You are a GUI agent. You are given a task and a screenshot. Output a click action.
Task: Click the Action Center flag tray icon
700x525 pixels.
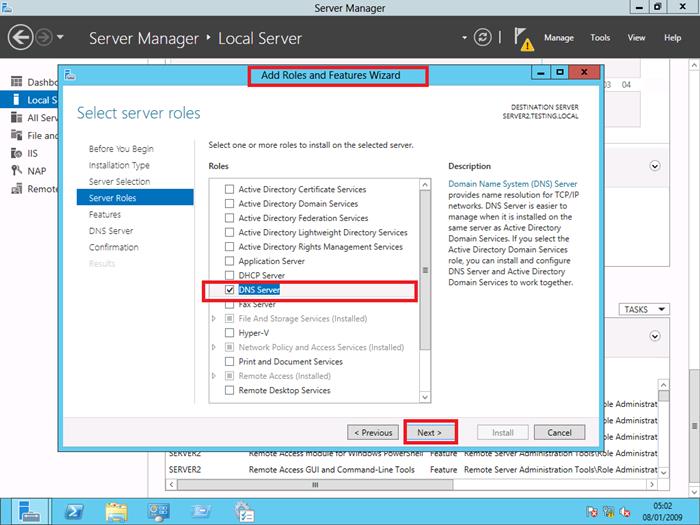592,512
